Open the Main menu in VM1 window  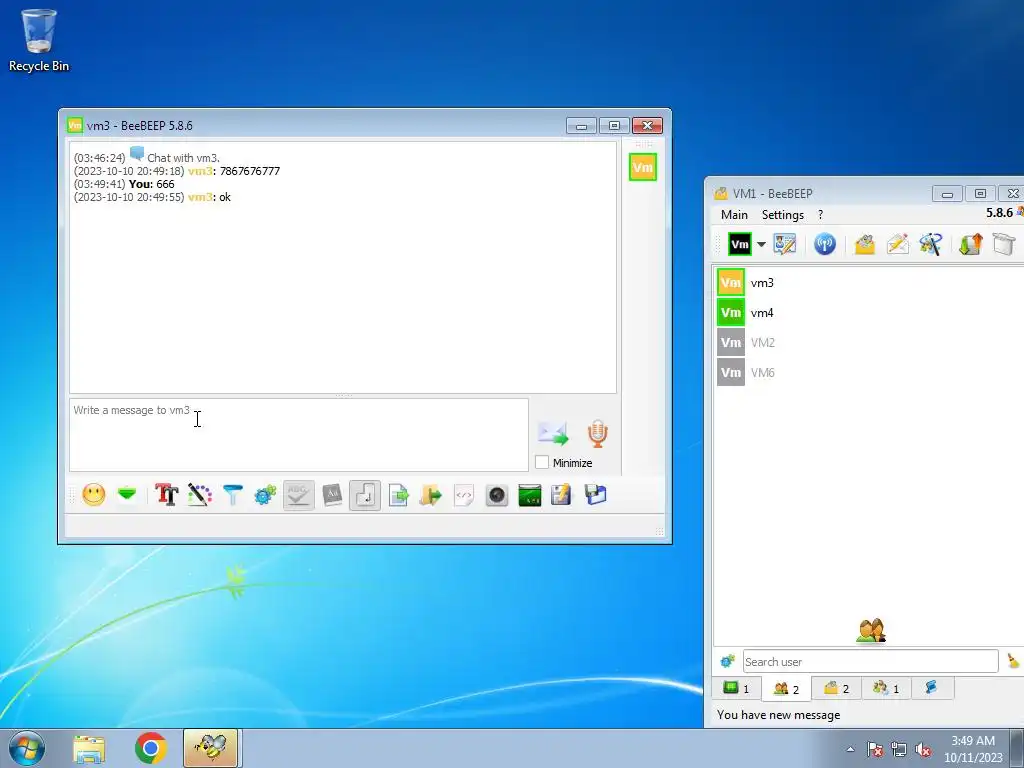click(x=734, y=215)
